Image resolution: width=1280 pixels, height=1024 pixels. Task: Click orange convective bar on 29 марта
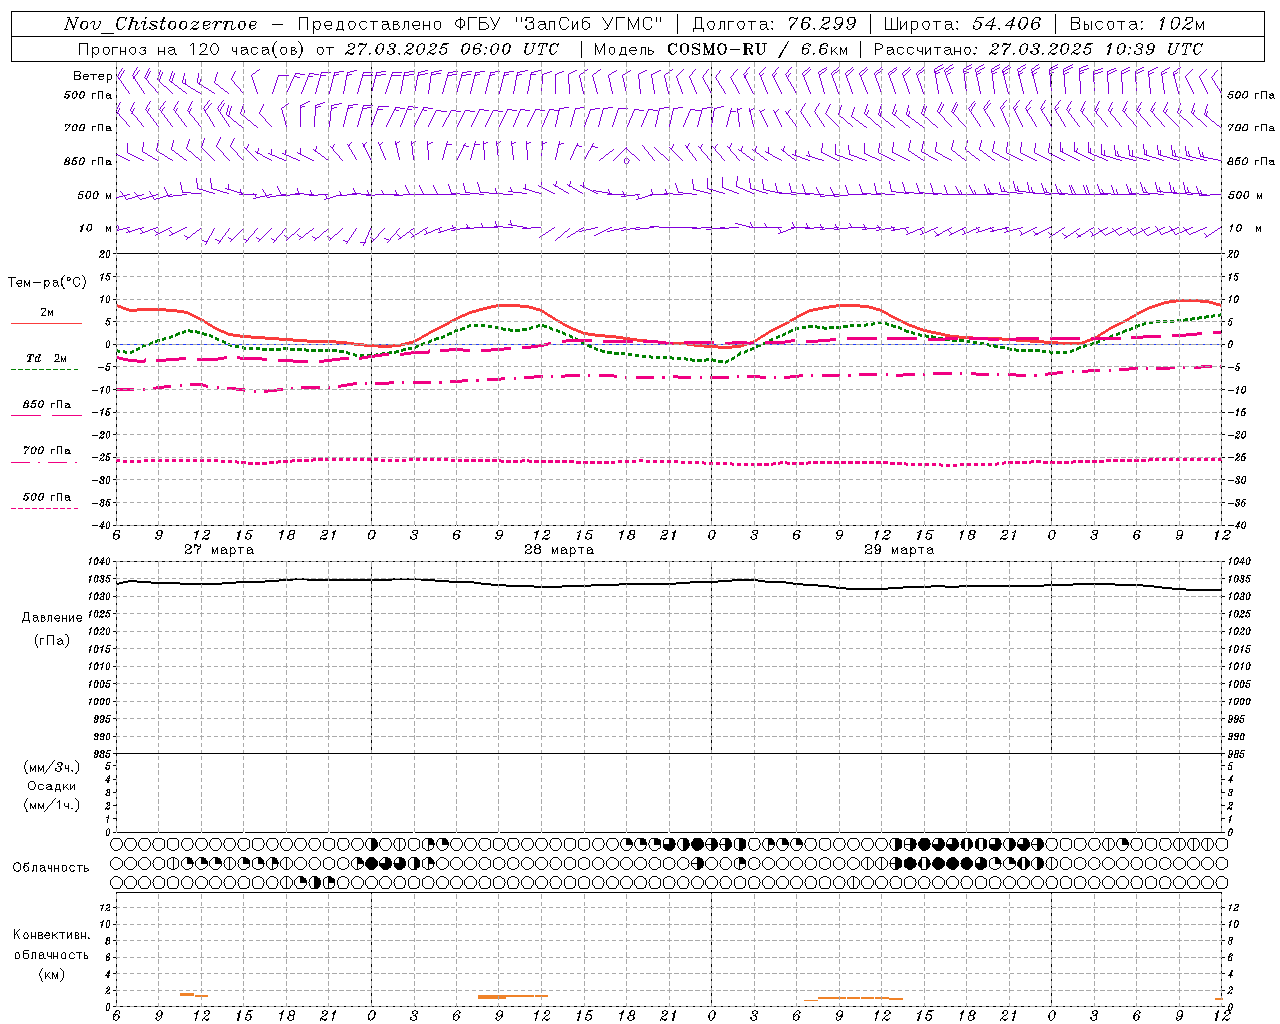coord(854,998)
